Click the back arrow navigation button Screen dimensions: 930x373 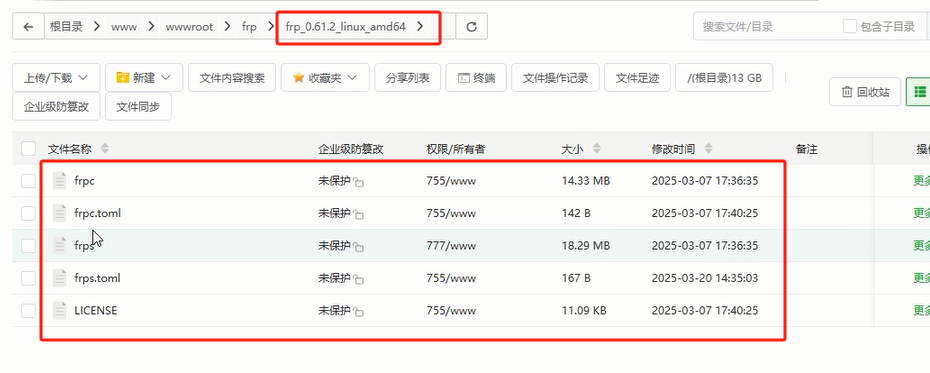pyautogui.click(x=28, y=27)
